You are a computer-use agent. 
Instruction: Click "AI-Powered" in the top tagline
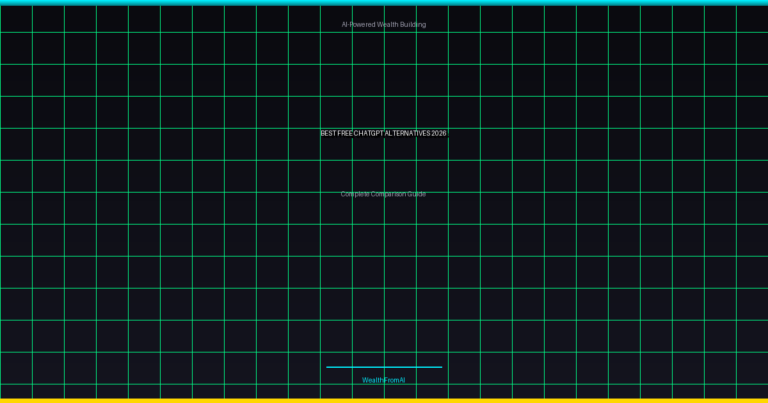358,24
